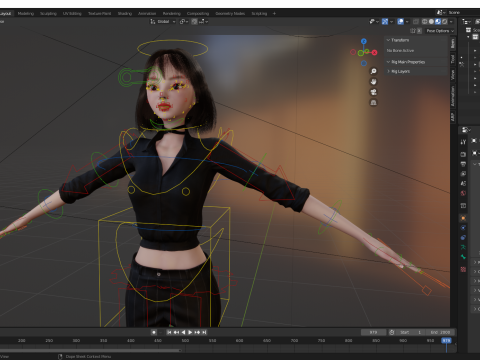Click the timeline horizontal scrollbar
480x360 pixels.
(x=90, y=350)
